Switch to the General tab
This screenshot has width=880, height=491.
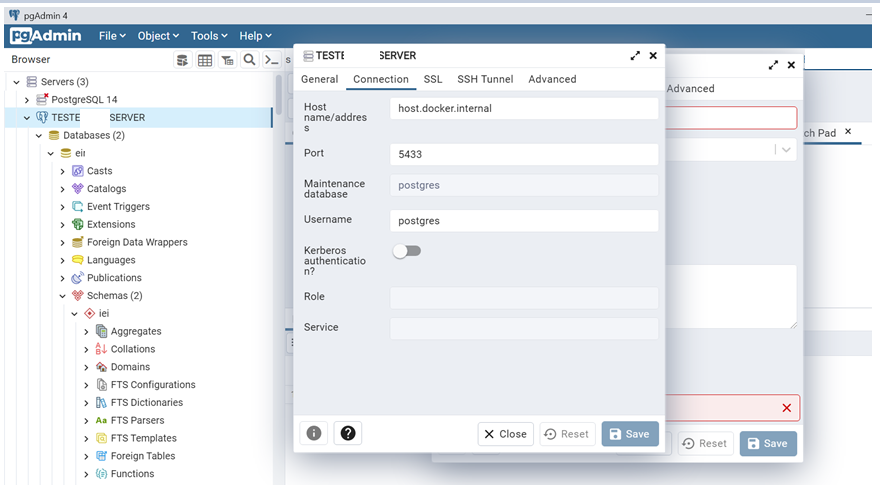pos(319,79)
